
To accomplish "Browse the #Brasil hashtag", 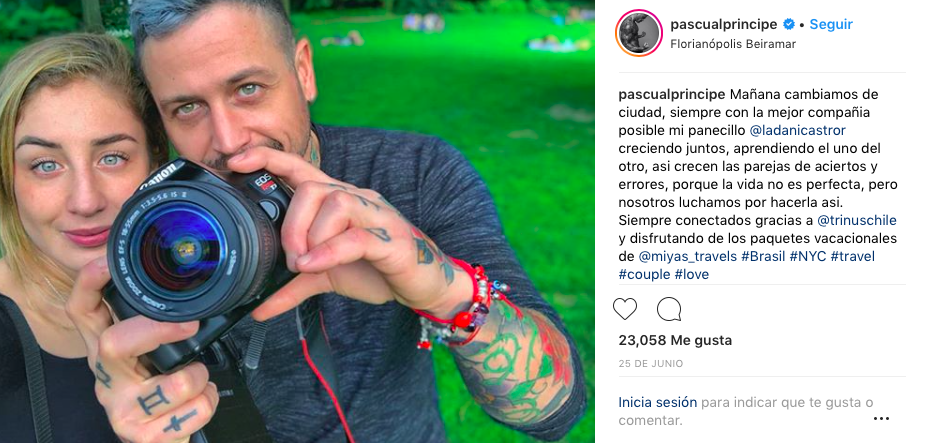I will click(x=763, y=257).
